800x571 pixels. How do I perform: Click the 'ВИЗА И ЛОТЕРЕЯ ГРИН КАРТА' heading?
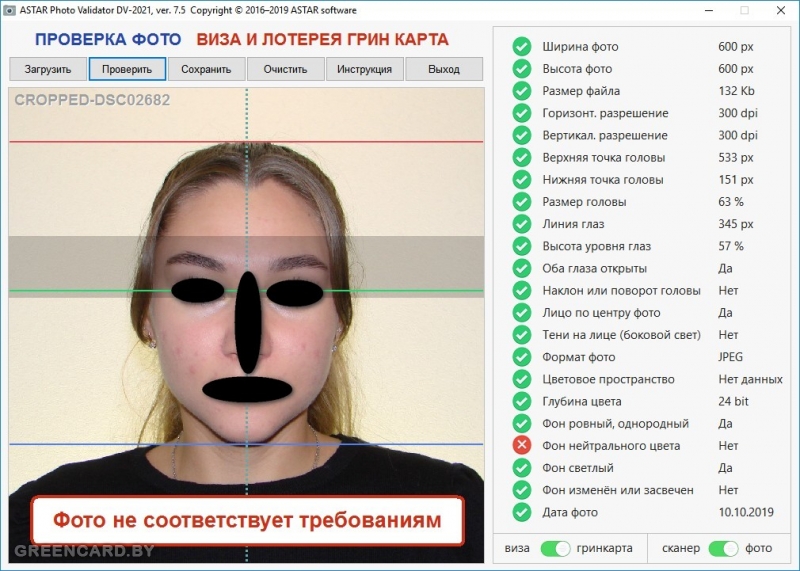click(322, 39)
